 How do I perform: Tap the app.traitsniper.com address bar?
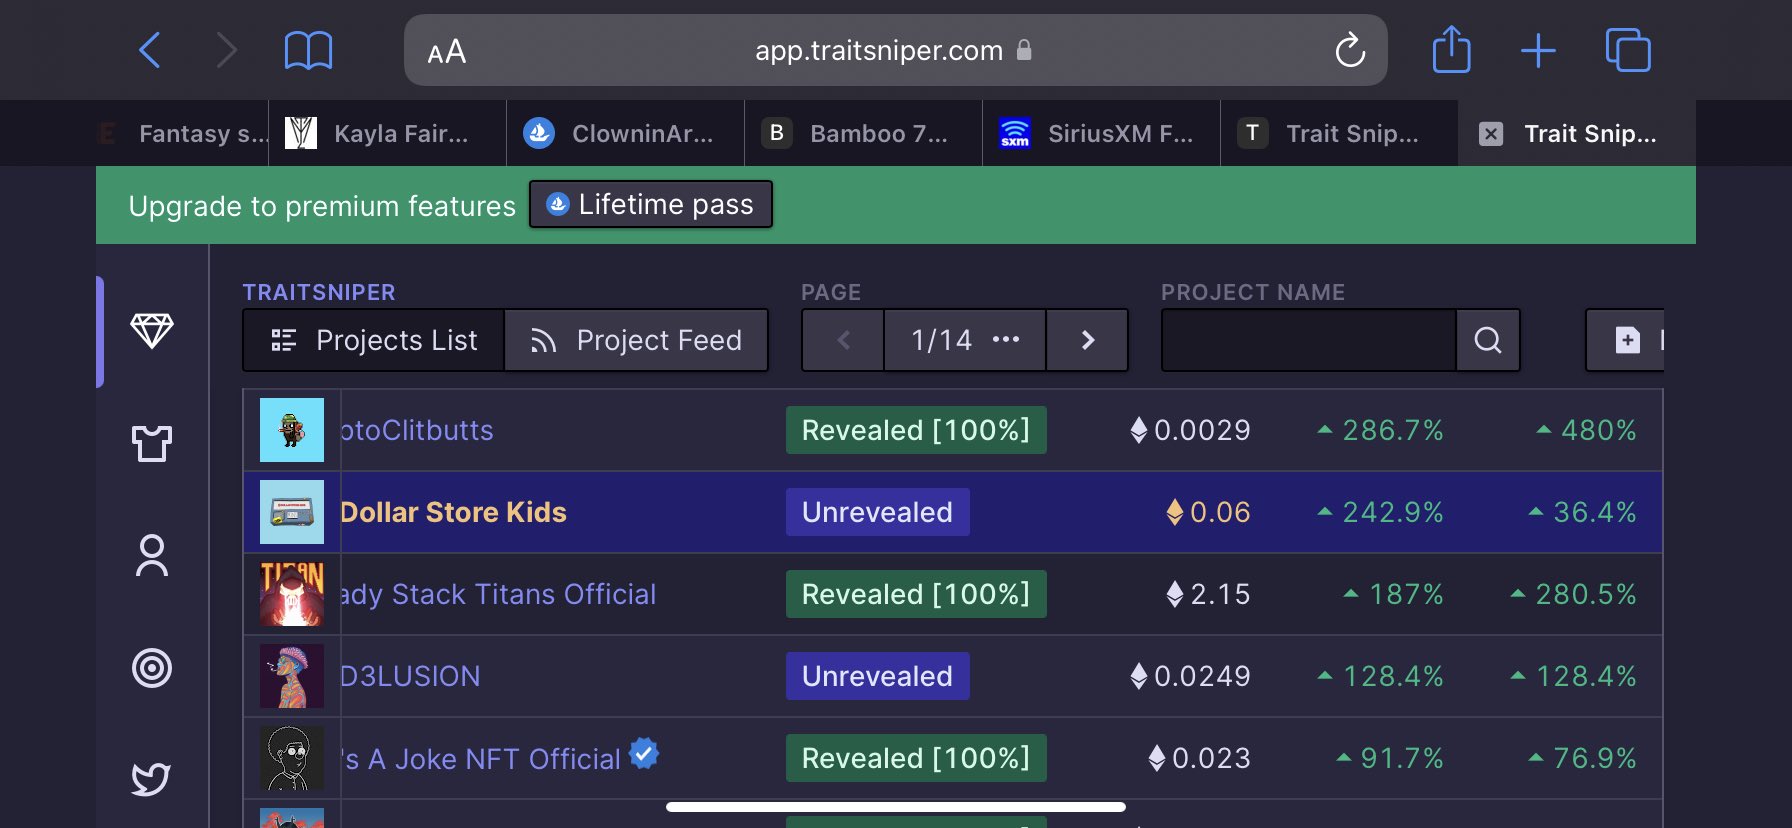click(895, 50)
